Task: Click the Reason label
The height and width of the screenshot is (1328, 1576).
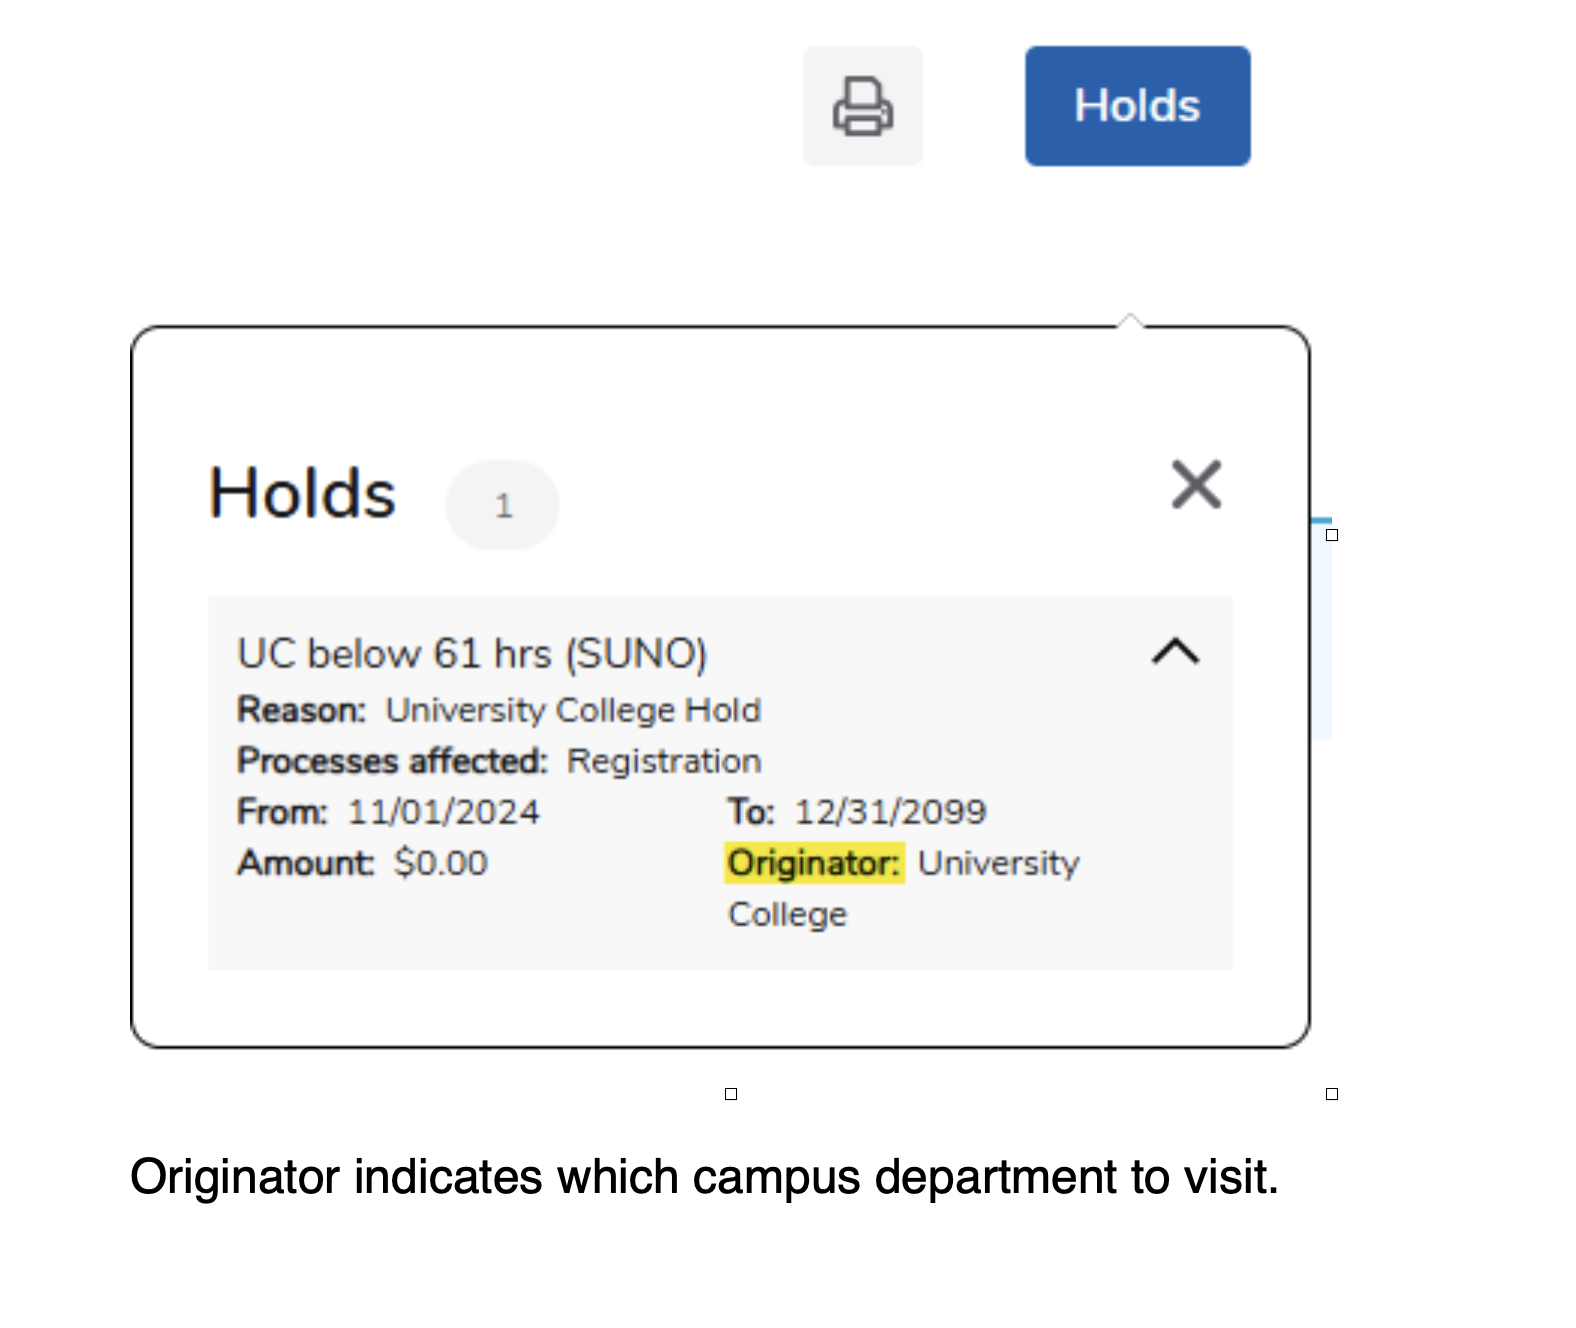Action: [x=302, y=710]
